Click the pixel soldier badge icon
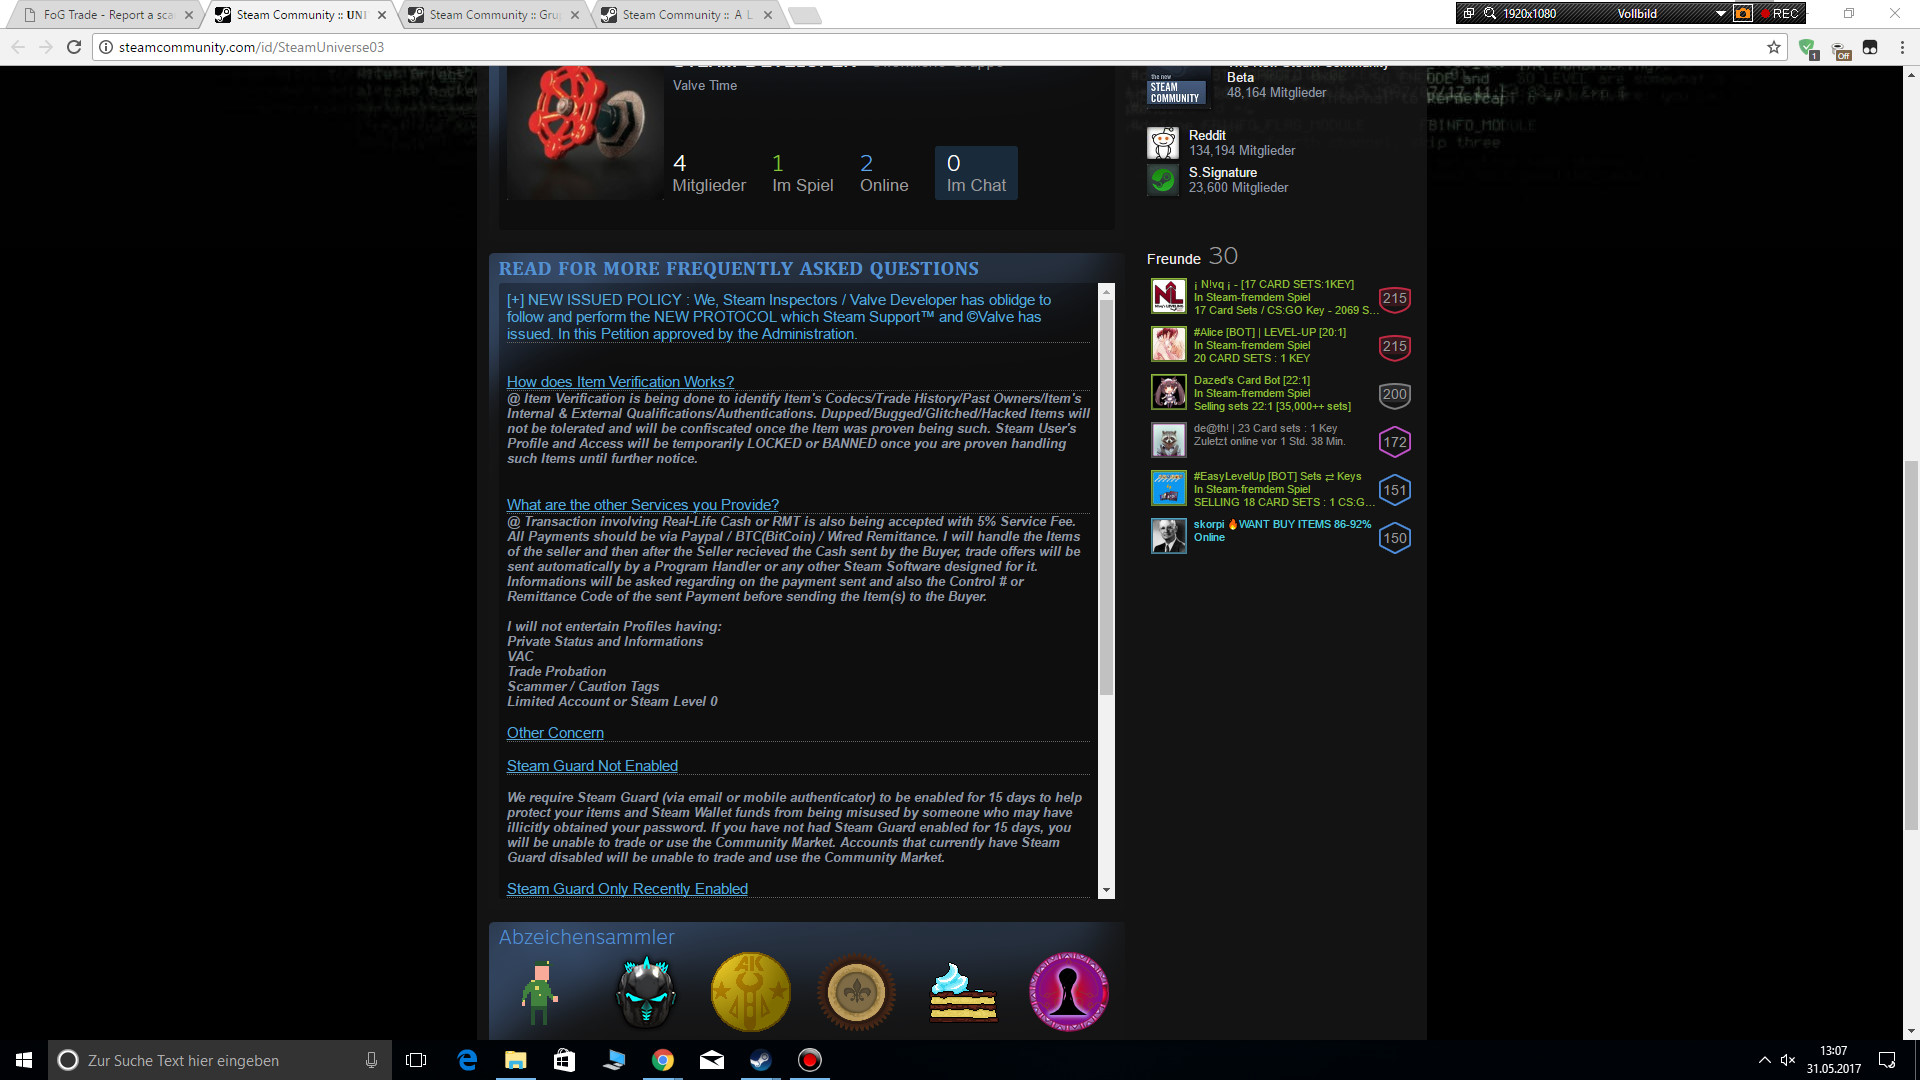Image resolution: width=1920 pixels, height=1080 pixels. pos(540,992)
